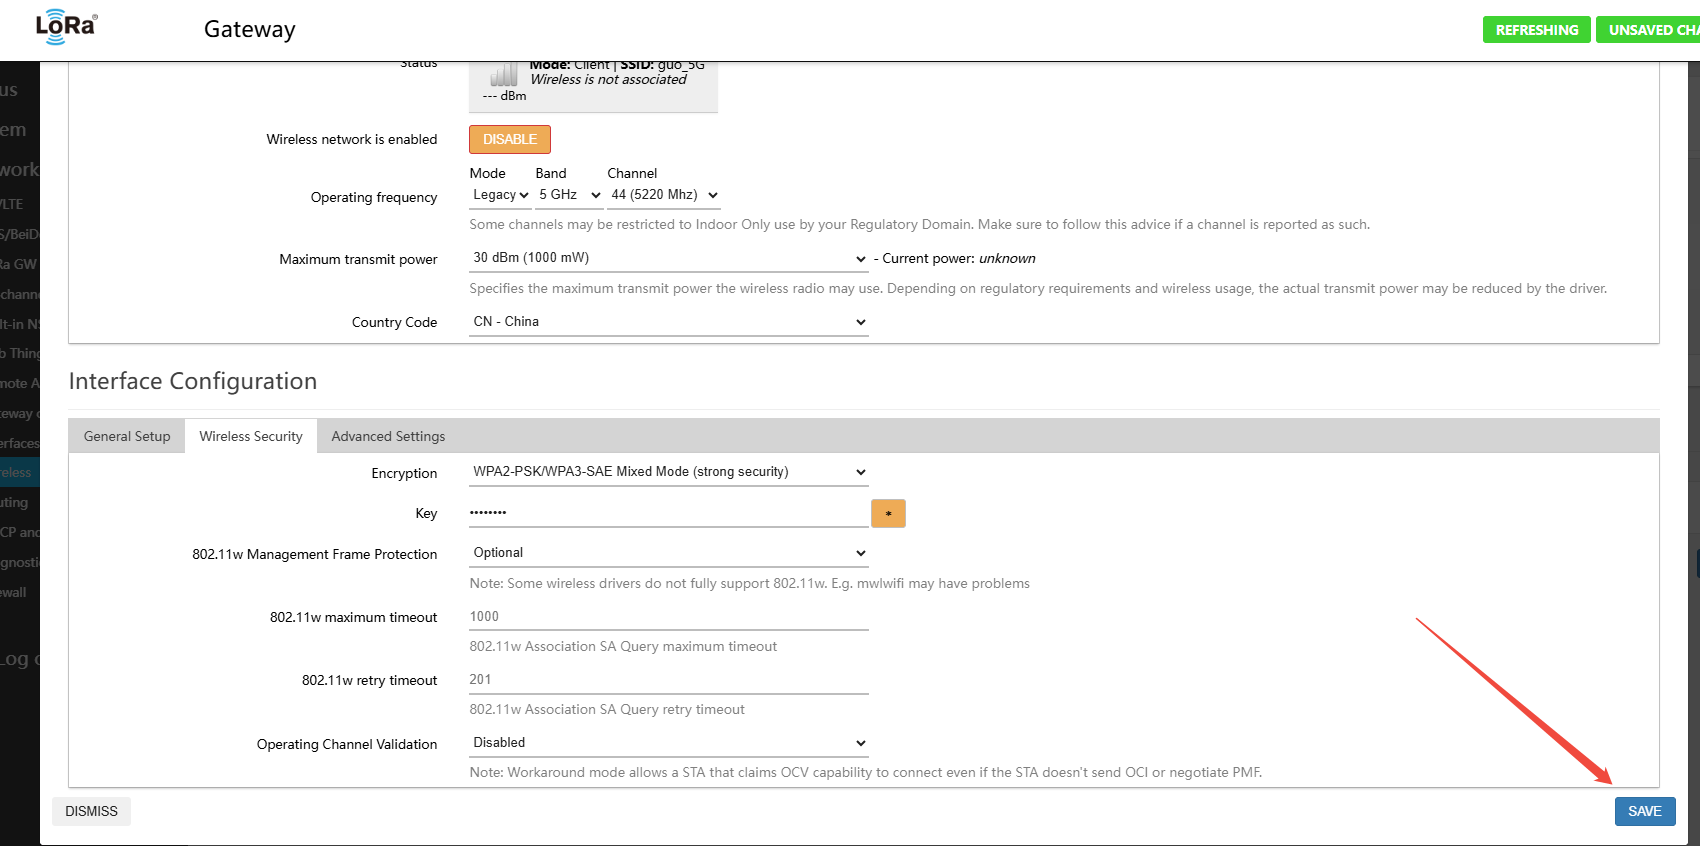Open the Band dropdown showing 5 GHz
This screenshot has width=1700, height=846.
[x=569, y=195]
